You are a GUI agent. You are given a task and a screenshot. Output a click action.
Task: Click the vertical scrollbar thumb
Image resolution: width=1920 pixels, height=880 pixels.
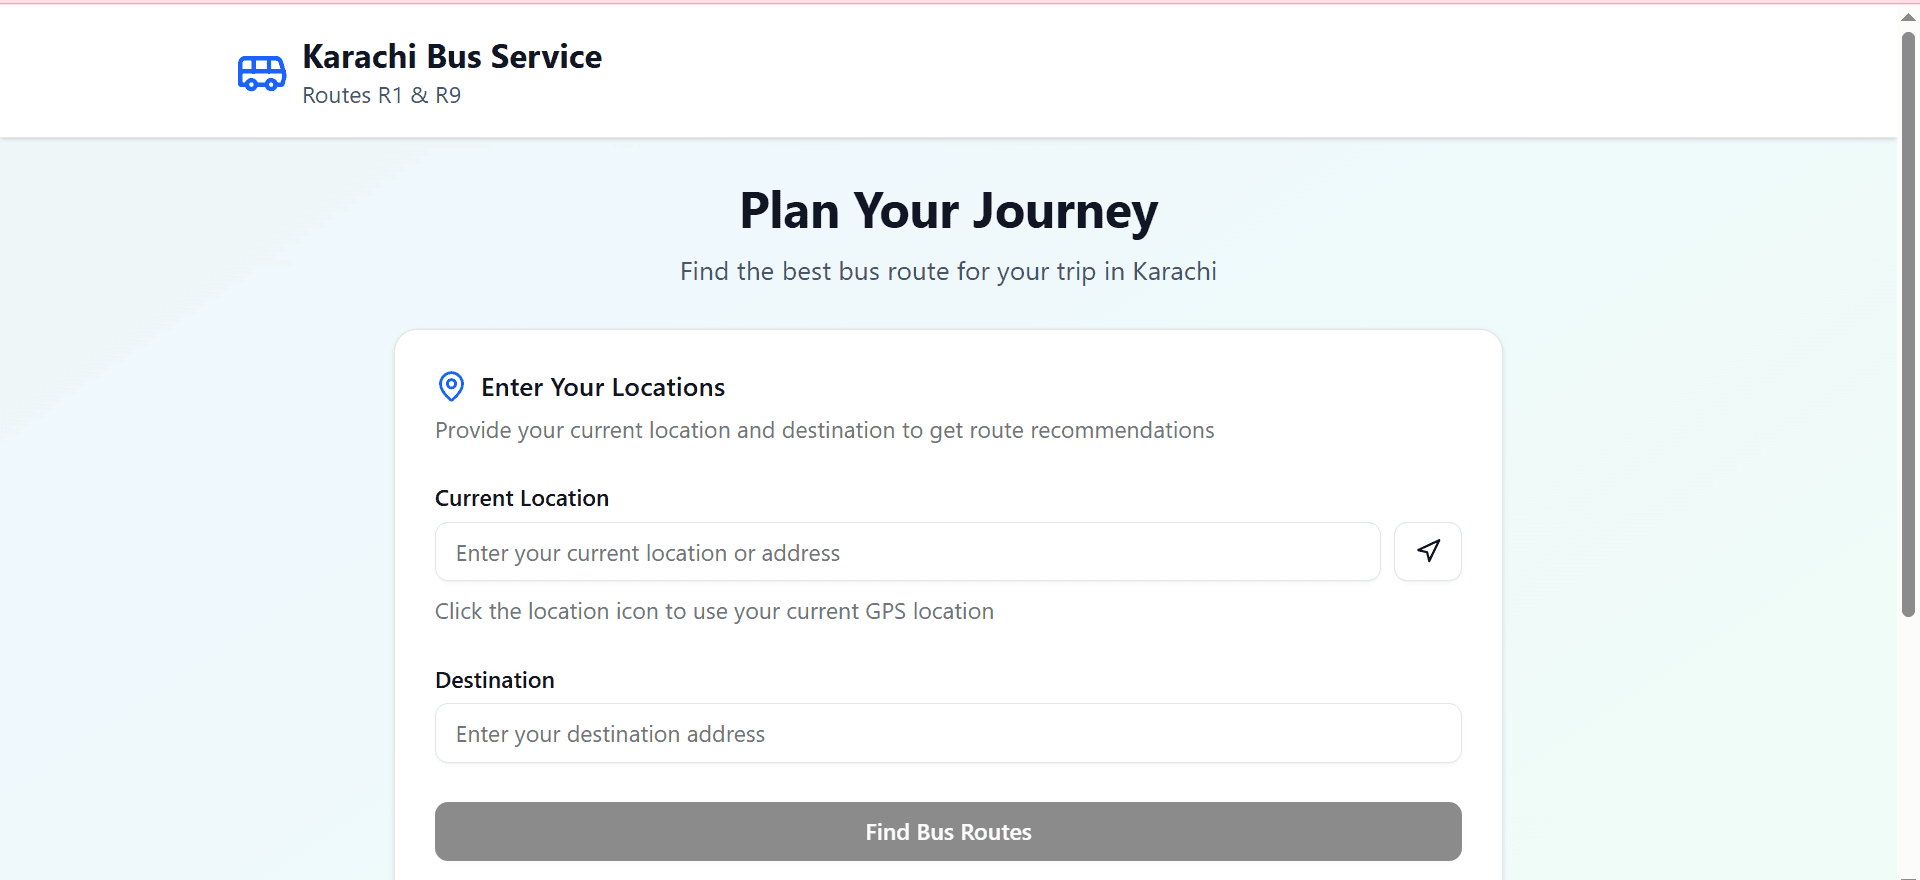pyautogui.click(x=1908, y=320)
